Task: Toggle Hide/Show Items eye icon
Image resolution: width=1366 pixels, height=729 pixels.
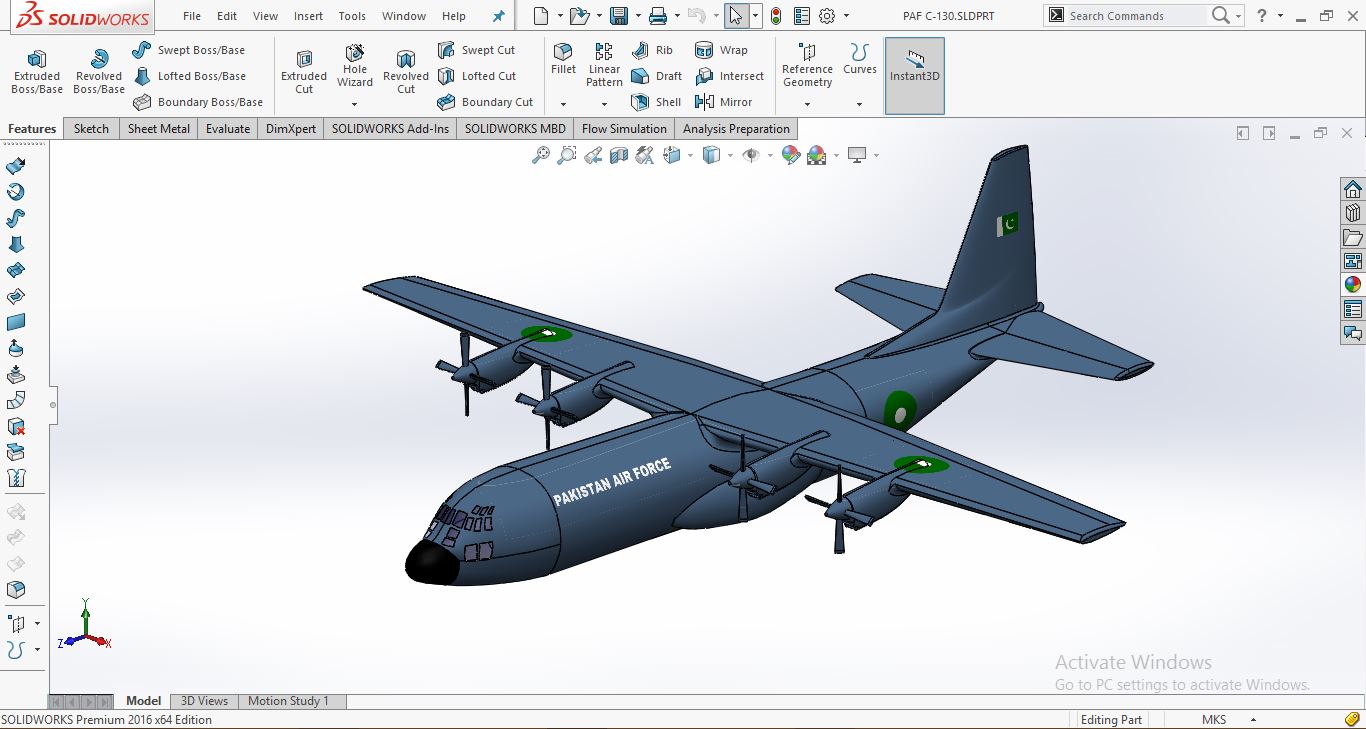Action: tap(750, 155)
